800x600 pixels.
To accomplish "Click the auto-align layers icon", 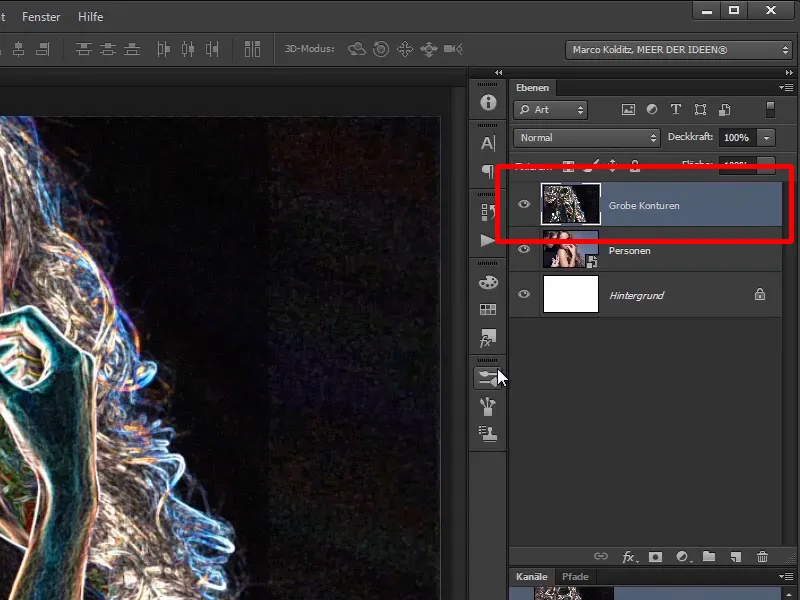I will (252, 49).
